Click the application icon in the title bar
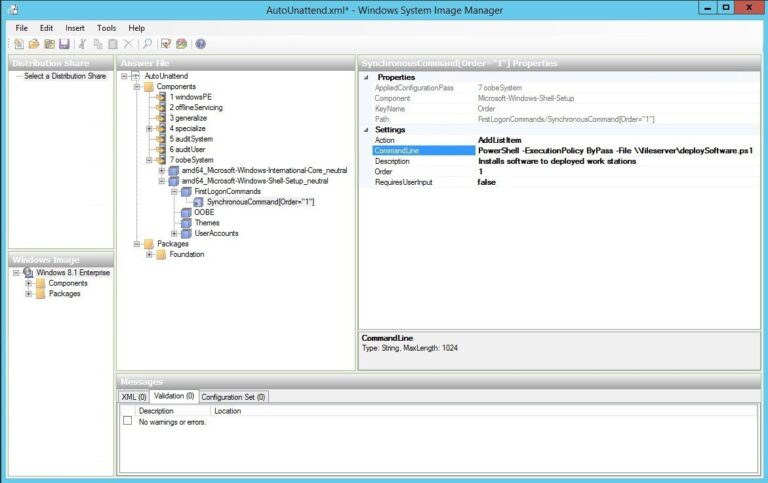 point(14,9)
